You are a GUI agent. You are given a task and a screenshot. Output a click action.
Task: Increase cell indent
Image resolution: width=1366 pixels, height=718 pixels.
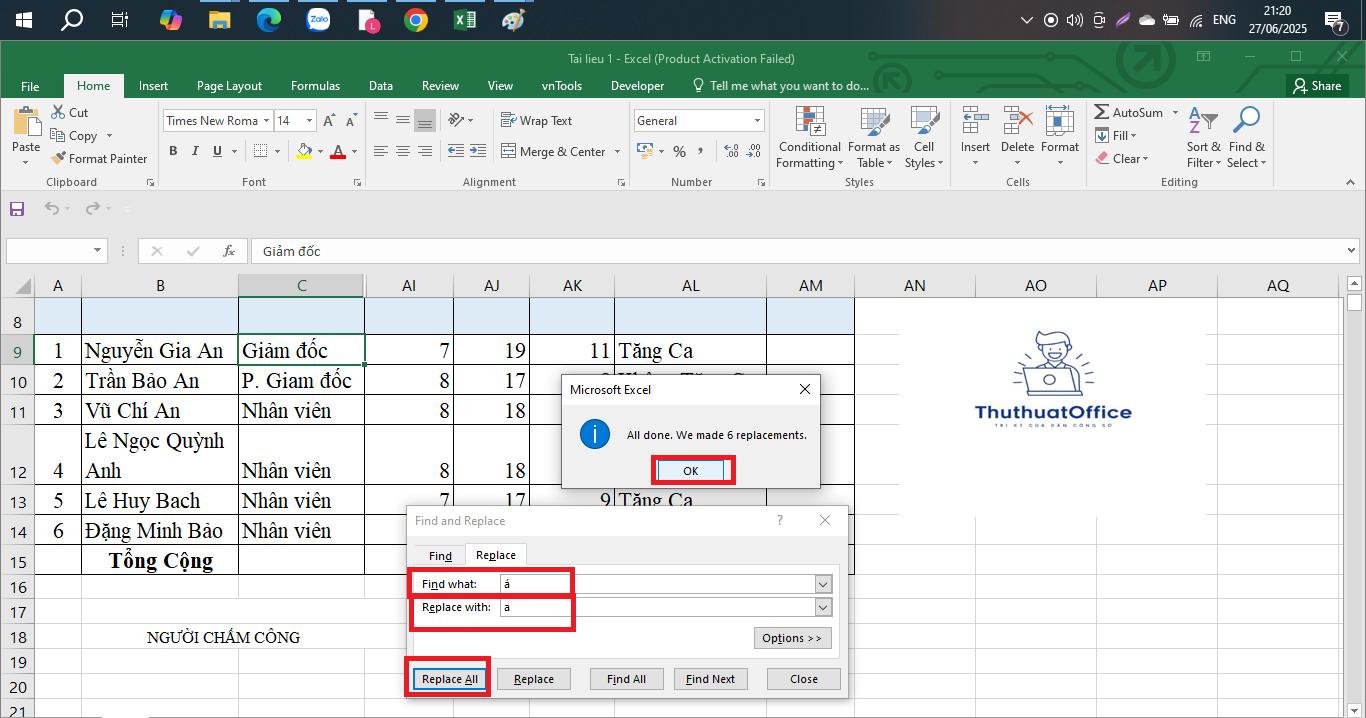click(x=477, y=151)
